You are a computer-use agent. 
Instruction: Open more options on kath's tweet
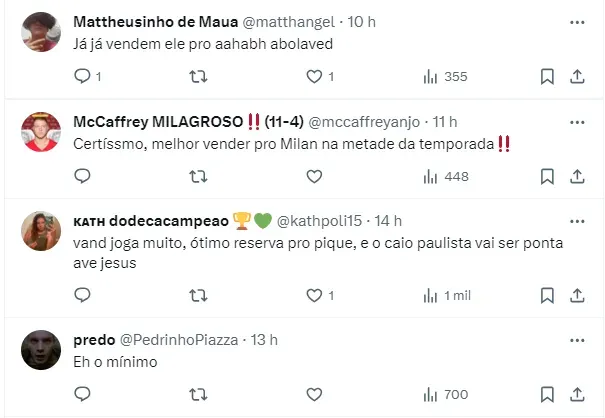click(577, 220)
